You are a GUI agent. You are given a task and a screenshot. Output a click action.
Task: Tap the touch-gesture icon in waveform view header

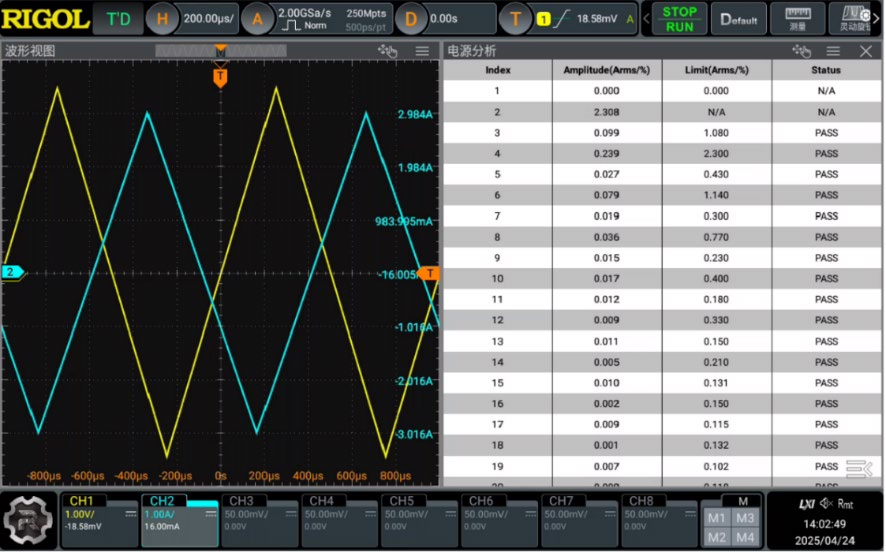coord(388,51)
